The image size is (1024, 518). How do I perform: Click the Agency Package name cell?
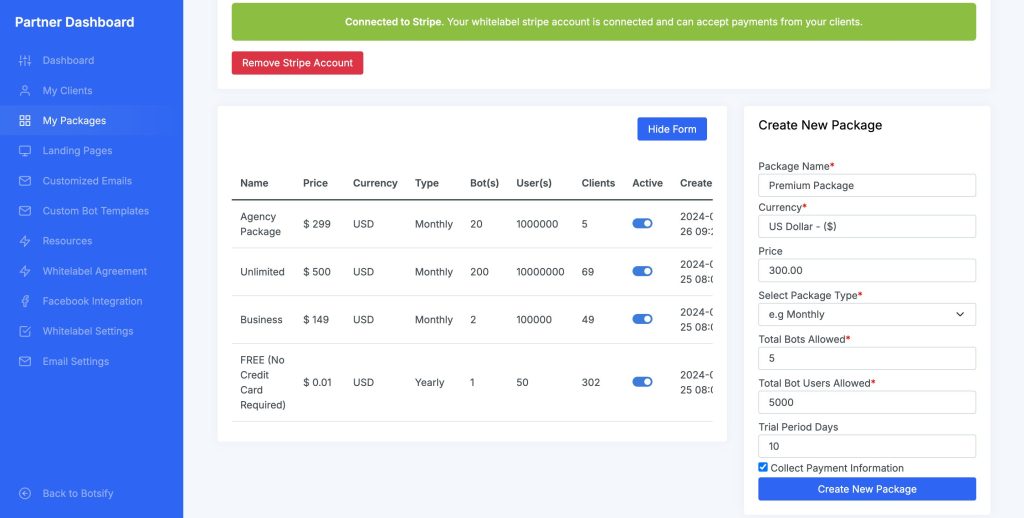pyautogui.click(x=261, y=223)
